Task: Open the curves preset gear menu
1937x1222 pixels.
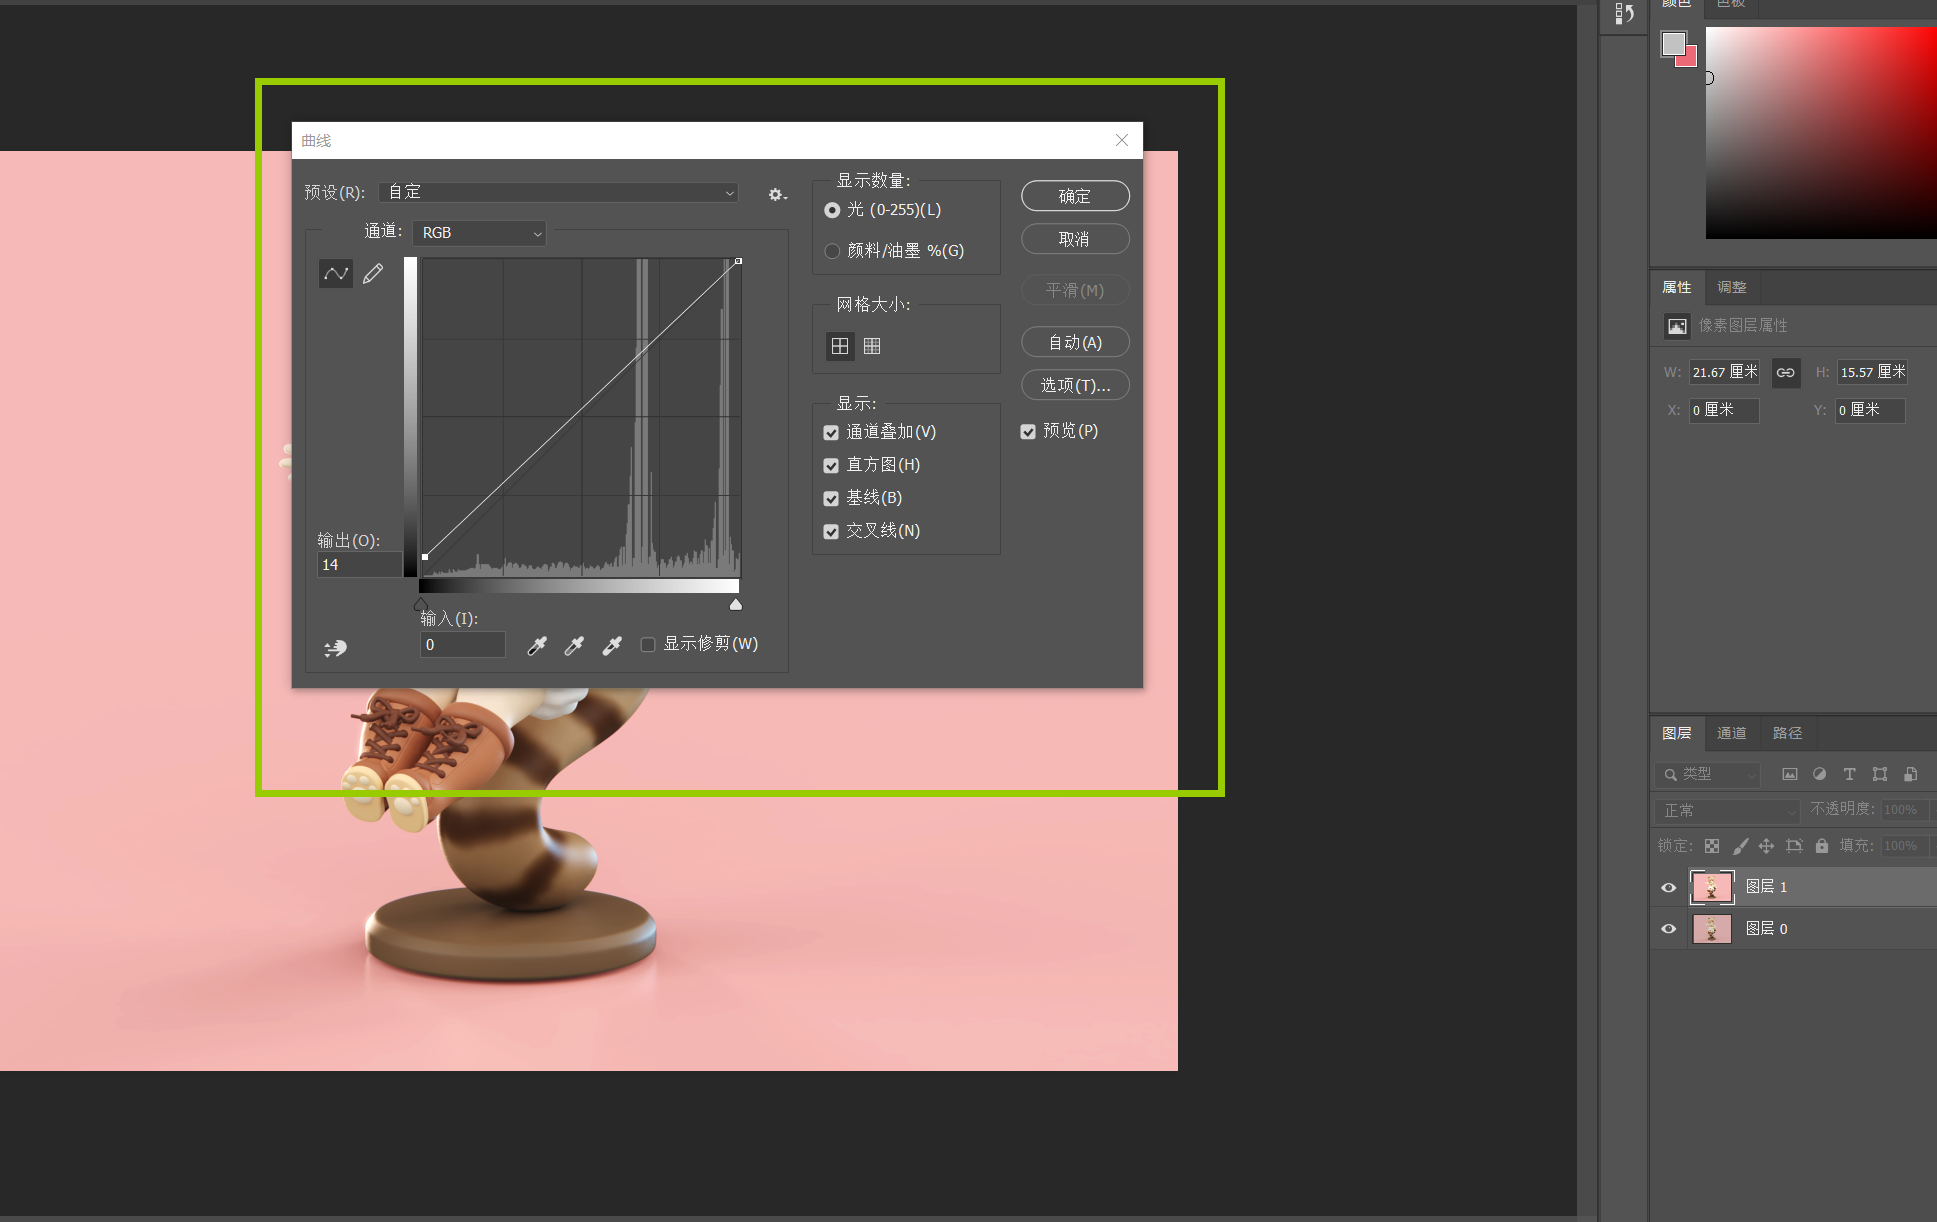Action: tap(777, 195)
